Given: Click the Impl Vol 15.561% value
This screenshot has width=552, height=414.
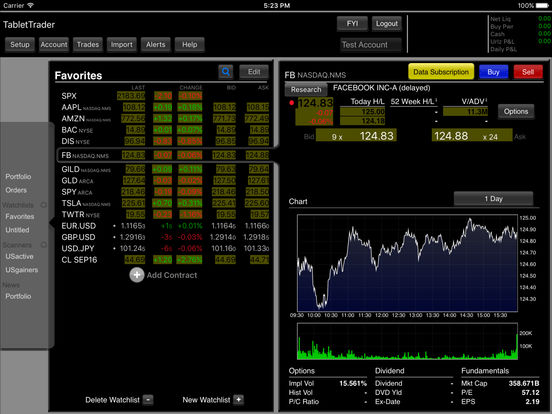Looking at the screenshot, I should click(353, 383).
